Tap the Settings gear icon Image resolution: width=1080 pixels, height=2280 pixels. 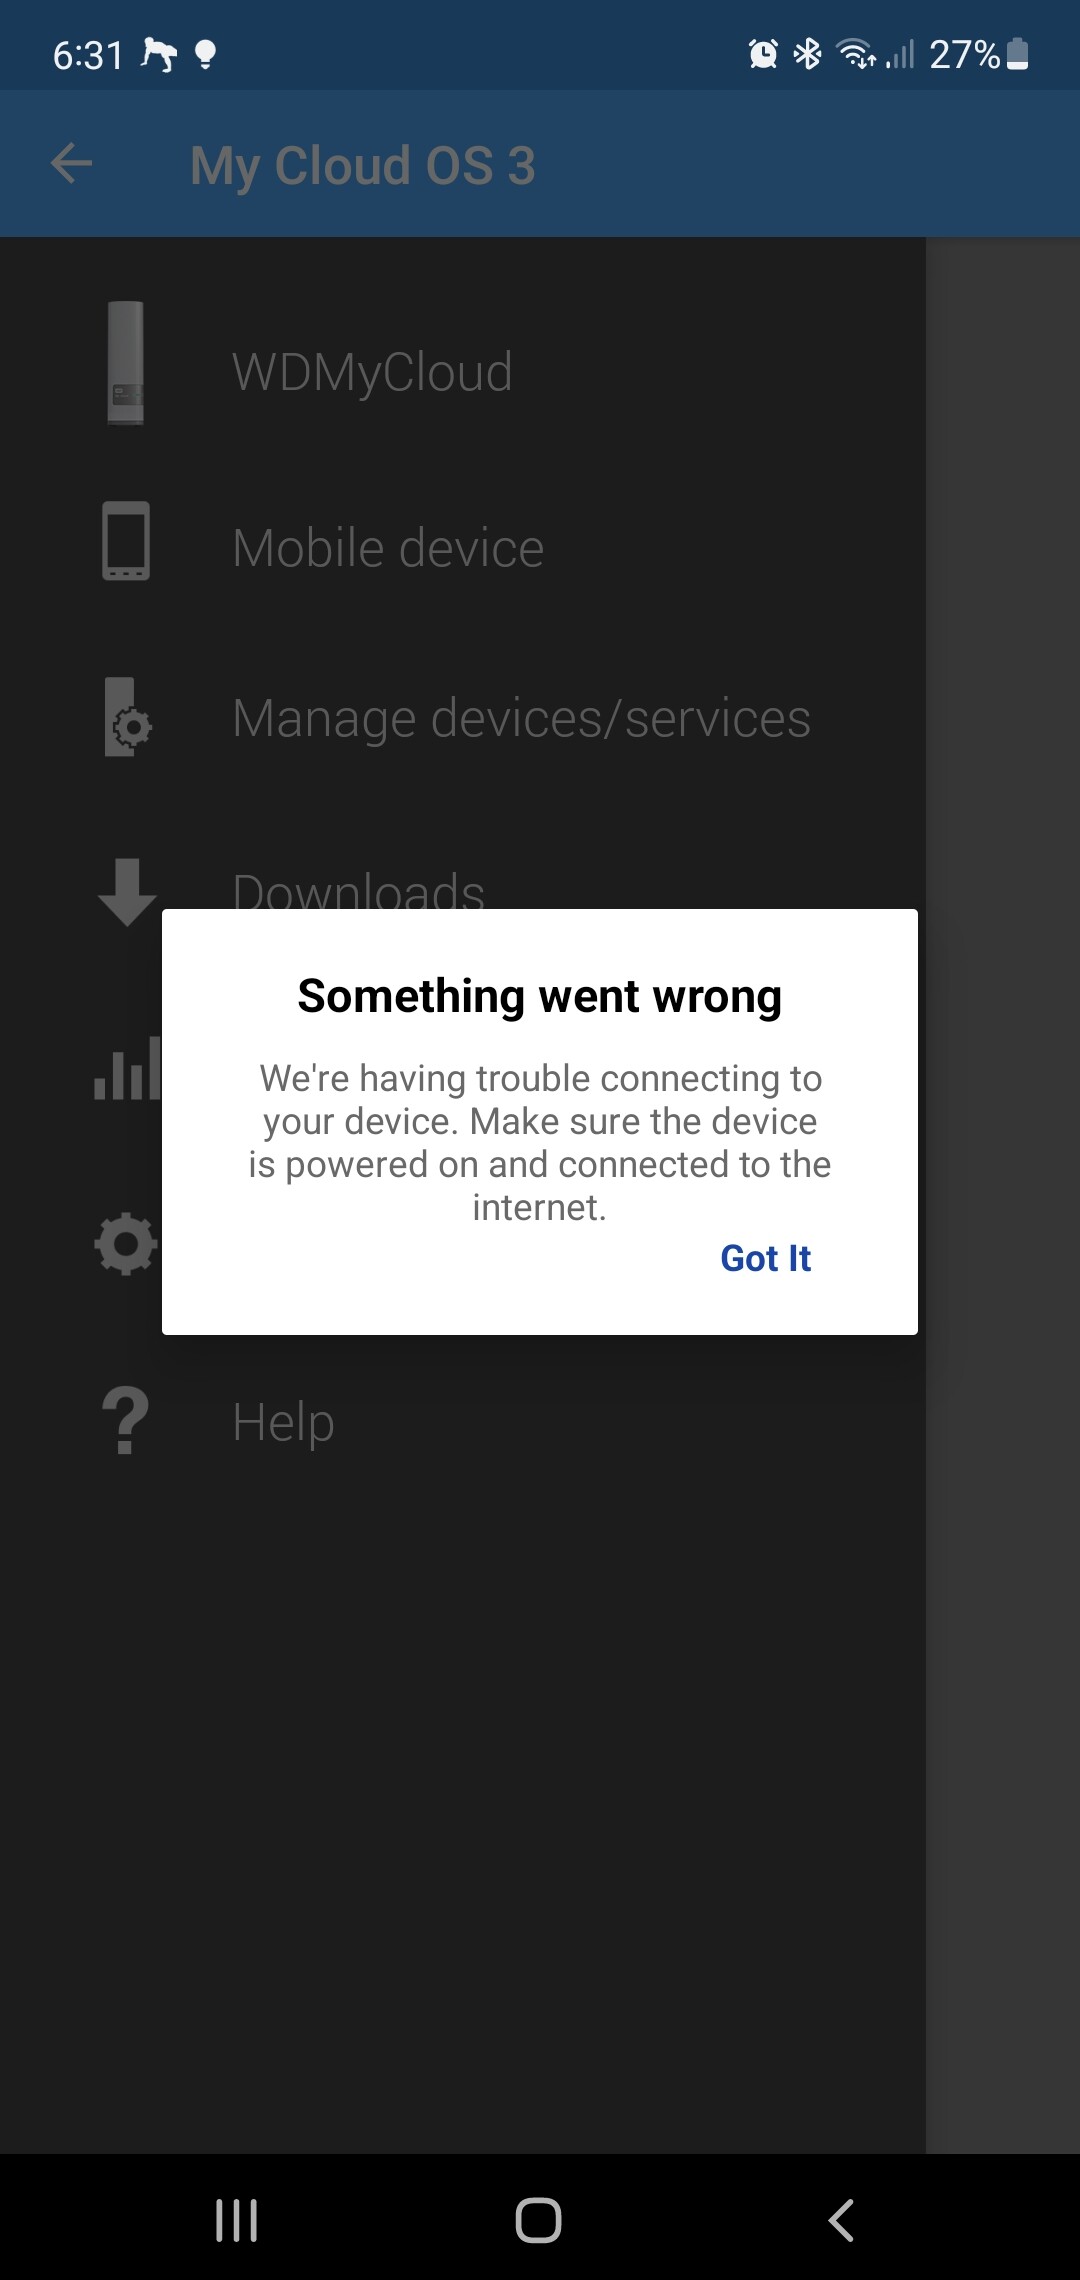click(126, 1244)
